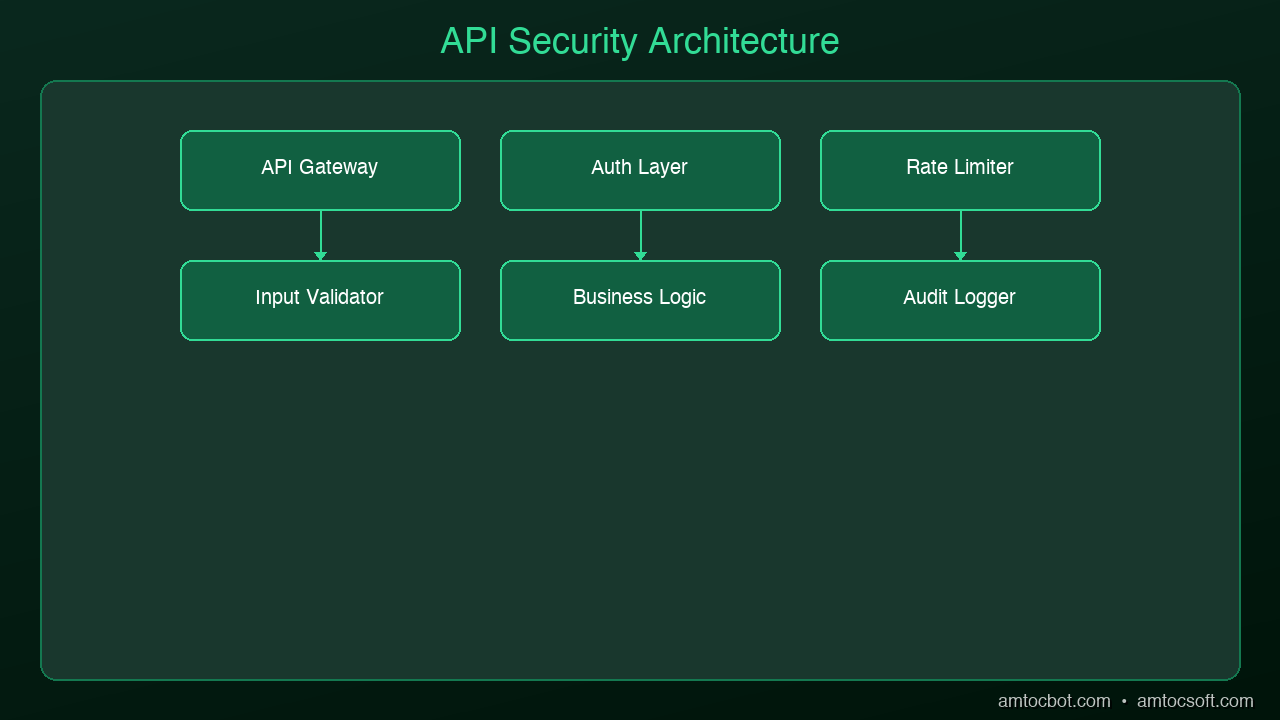
Task: Click the API Security Architecture title
Action: point(640,41)
